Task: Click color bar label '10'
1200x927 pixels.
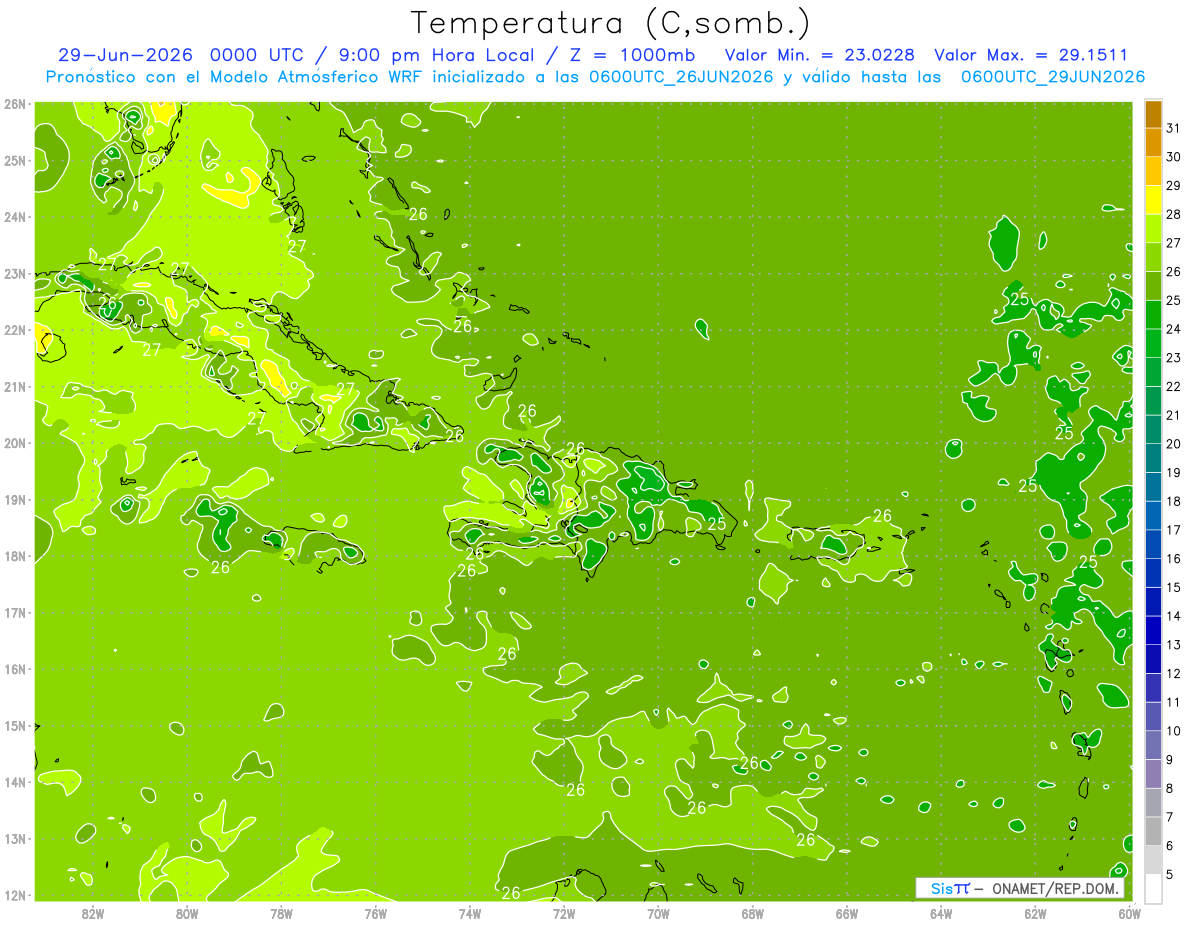Action: click(x=1174, y=731)
